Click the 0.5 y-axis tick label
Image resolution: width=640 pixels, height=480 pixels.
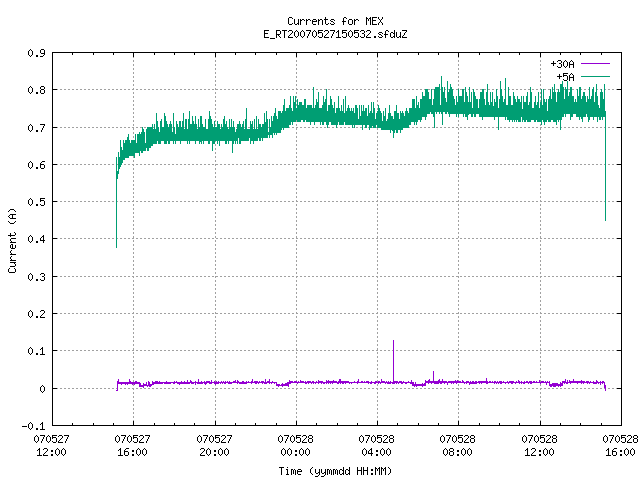click(36, 202)
